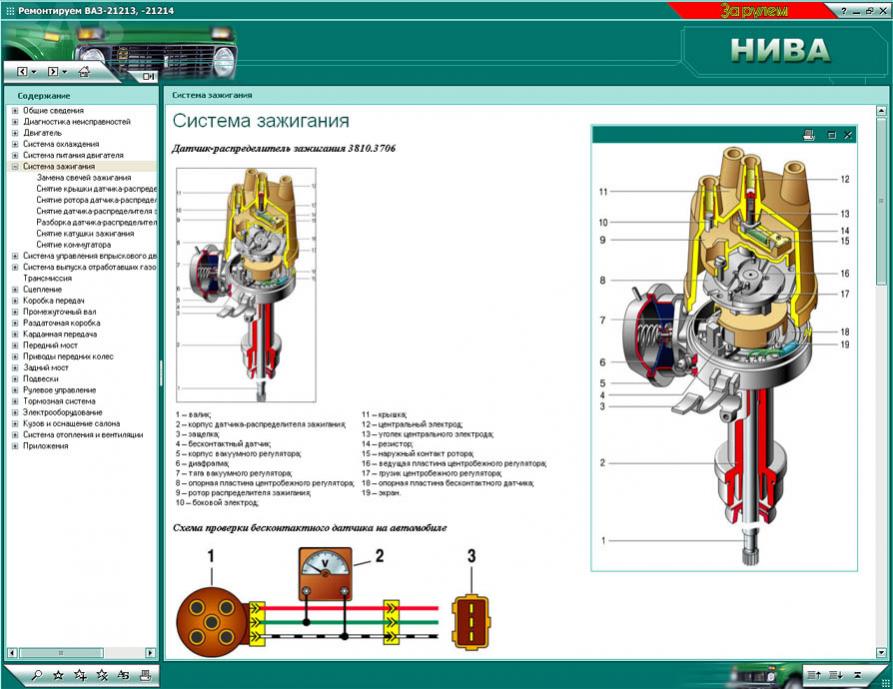Screen dimensions: 893x689
Task: Select Кузов и оснащение салона entry
Action: click(71, 424)
